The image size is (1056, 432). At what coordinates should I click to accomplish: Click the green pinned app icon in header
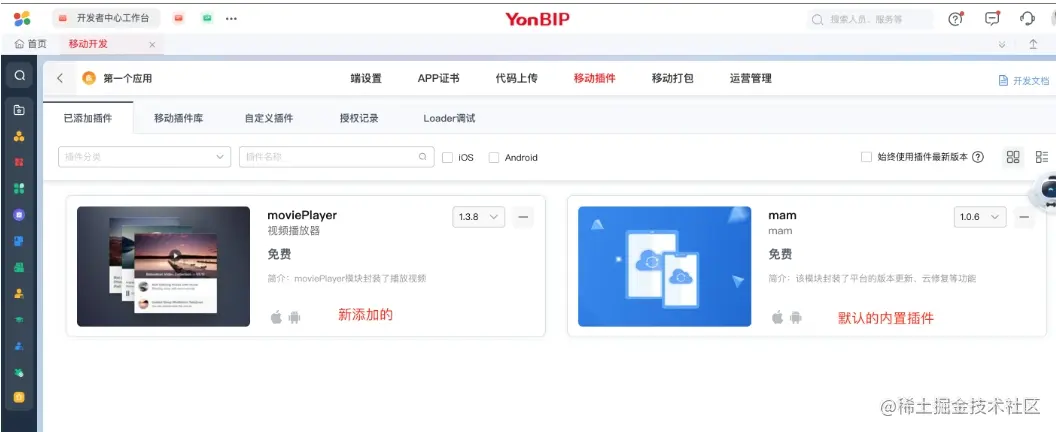point(207,19)
